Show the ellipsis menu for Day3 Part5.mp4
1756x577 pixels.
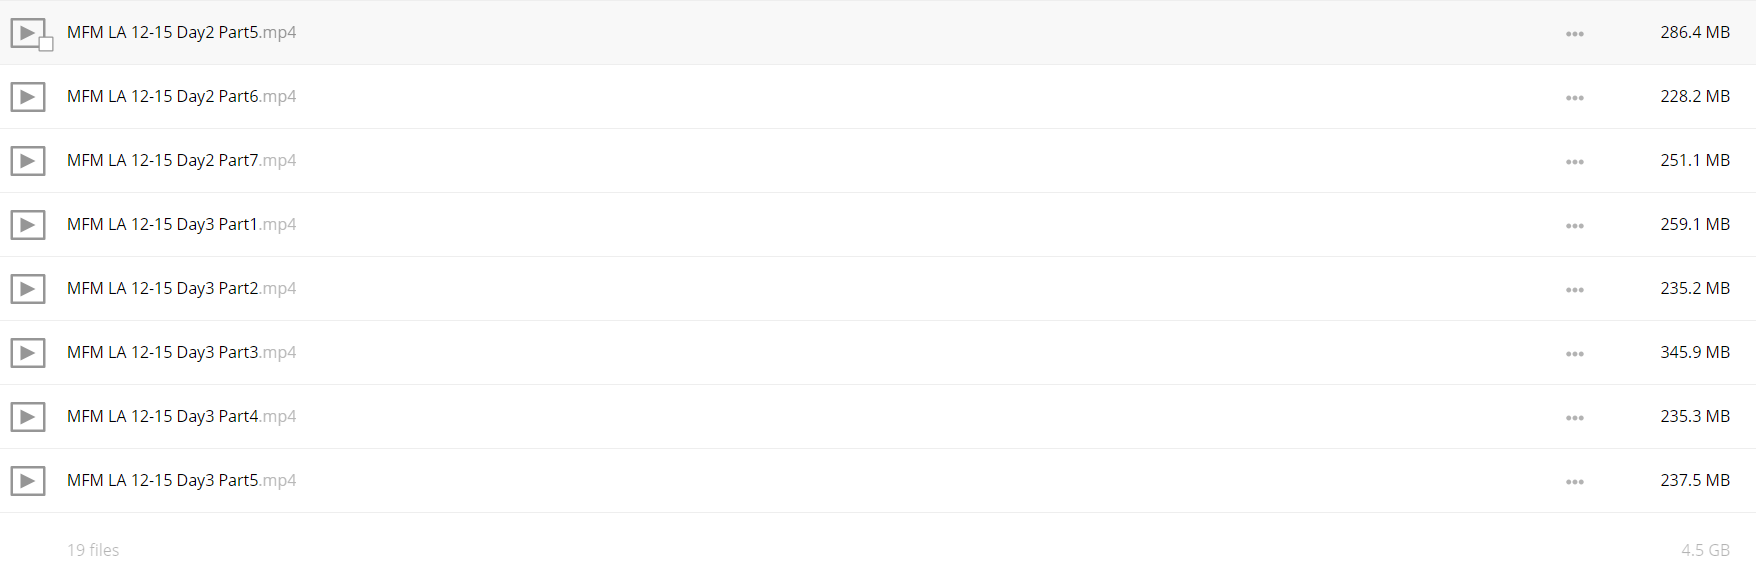point(1575,482)
